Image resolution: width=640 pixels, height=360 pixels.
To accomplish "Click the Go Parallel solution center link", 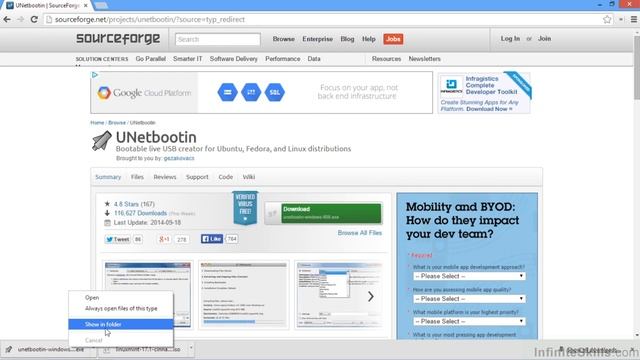I will 151,59.
